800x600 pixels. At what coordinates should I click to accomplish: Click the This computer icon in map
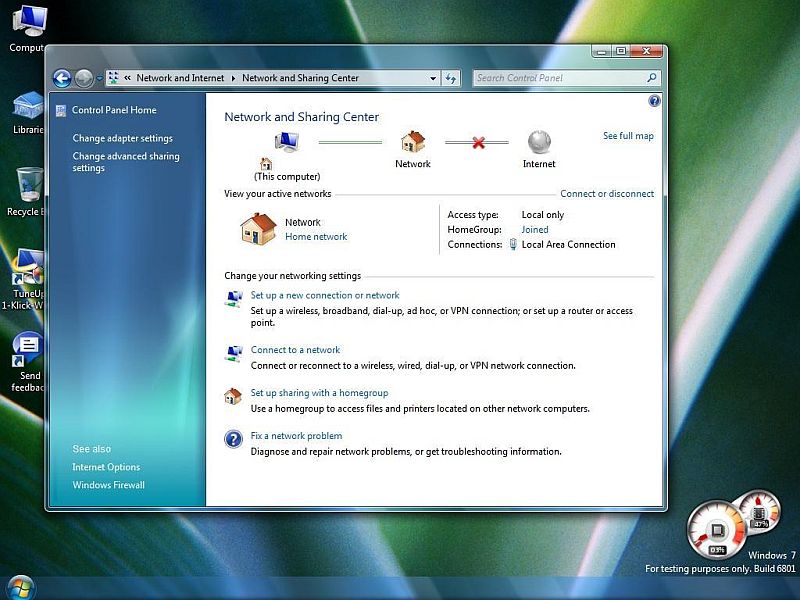tap(287, 141)
